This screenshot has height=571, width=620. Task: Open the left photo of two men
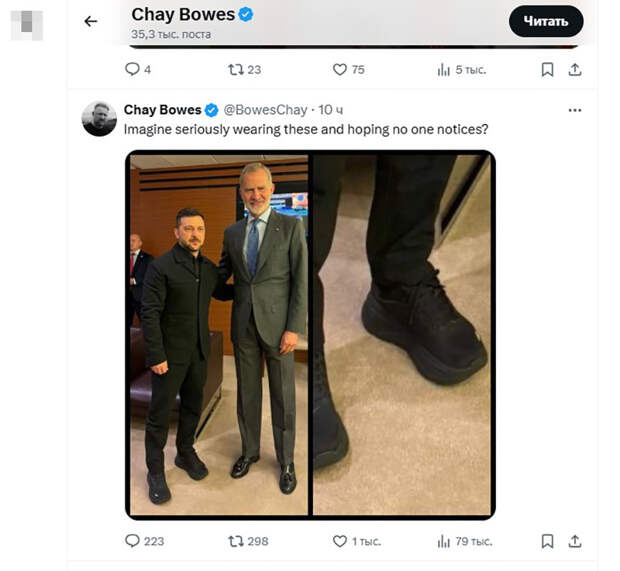click(219, 334)
